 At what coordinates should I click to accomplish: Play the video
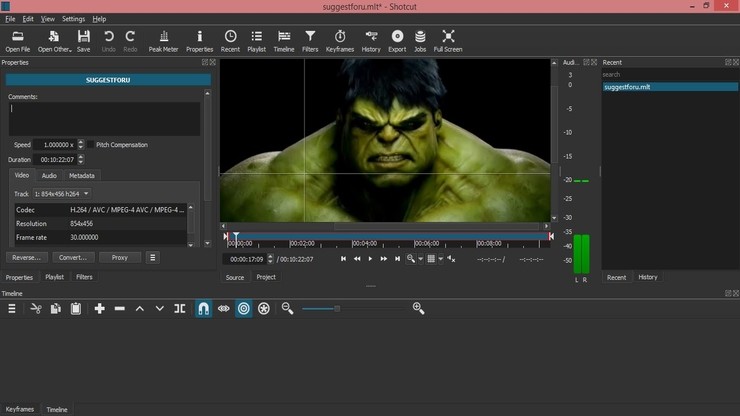point(370,259)
